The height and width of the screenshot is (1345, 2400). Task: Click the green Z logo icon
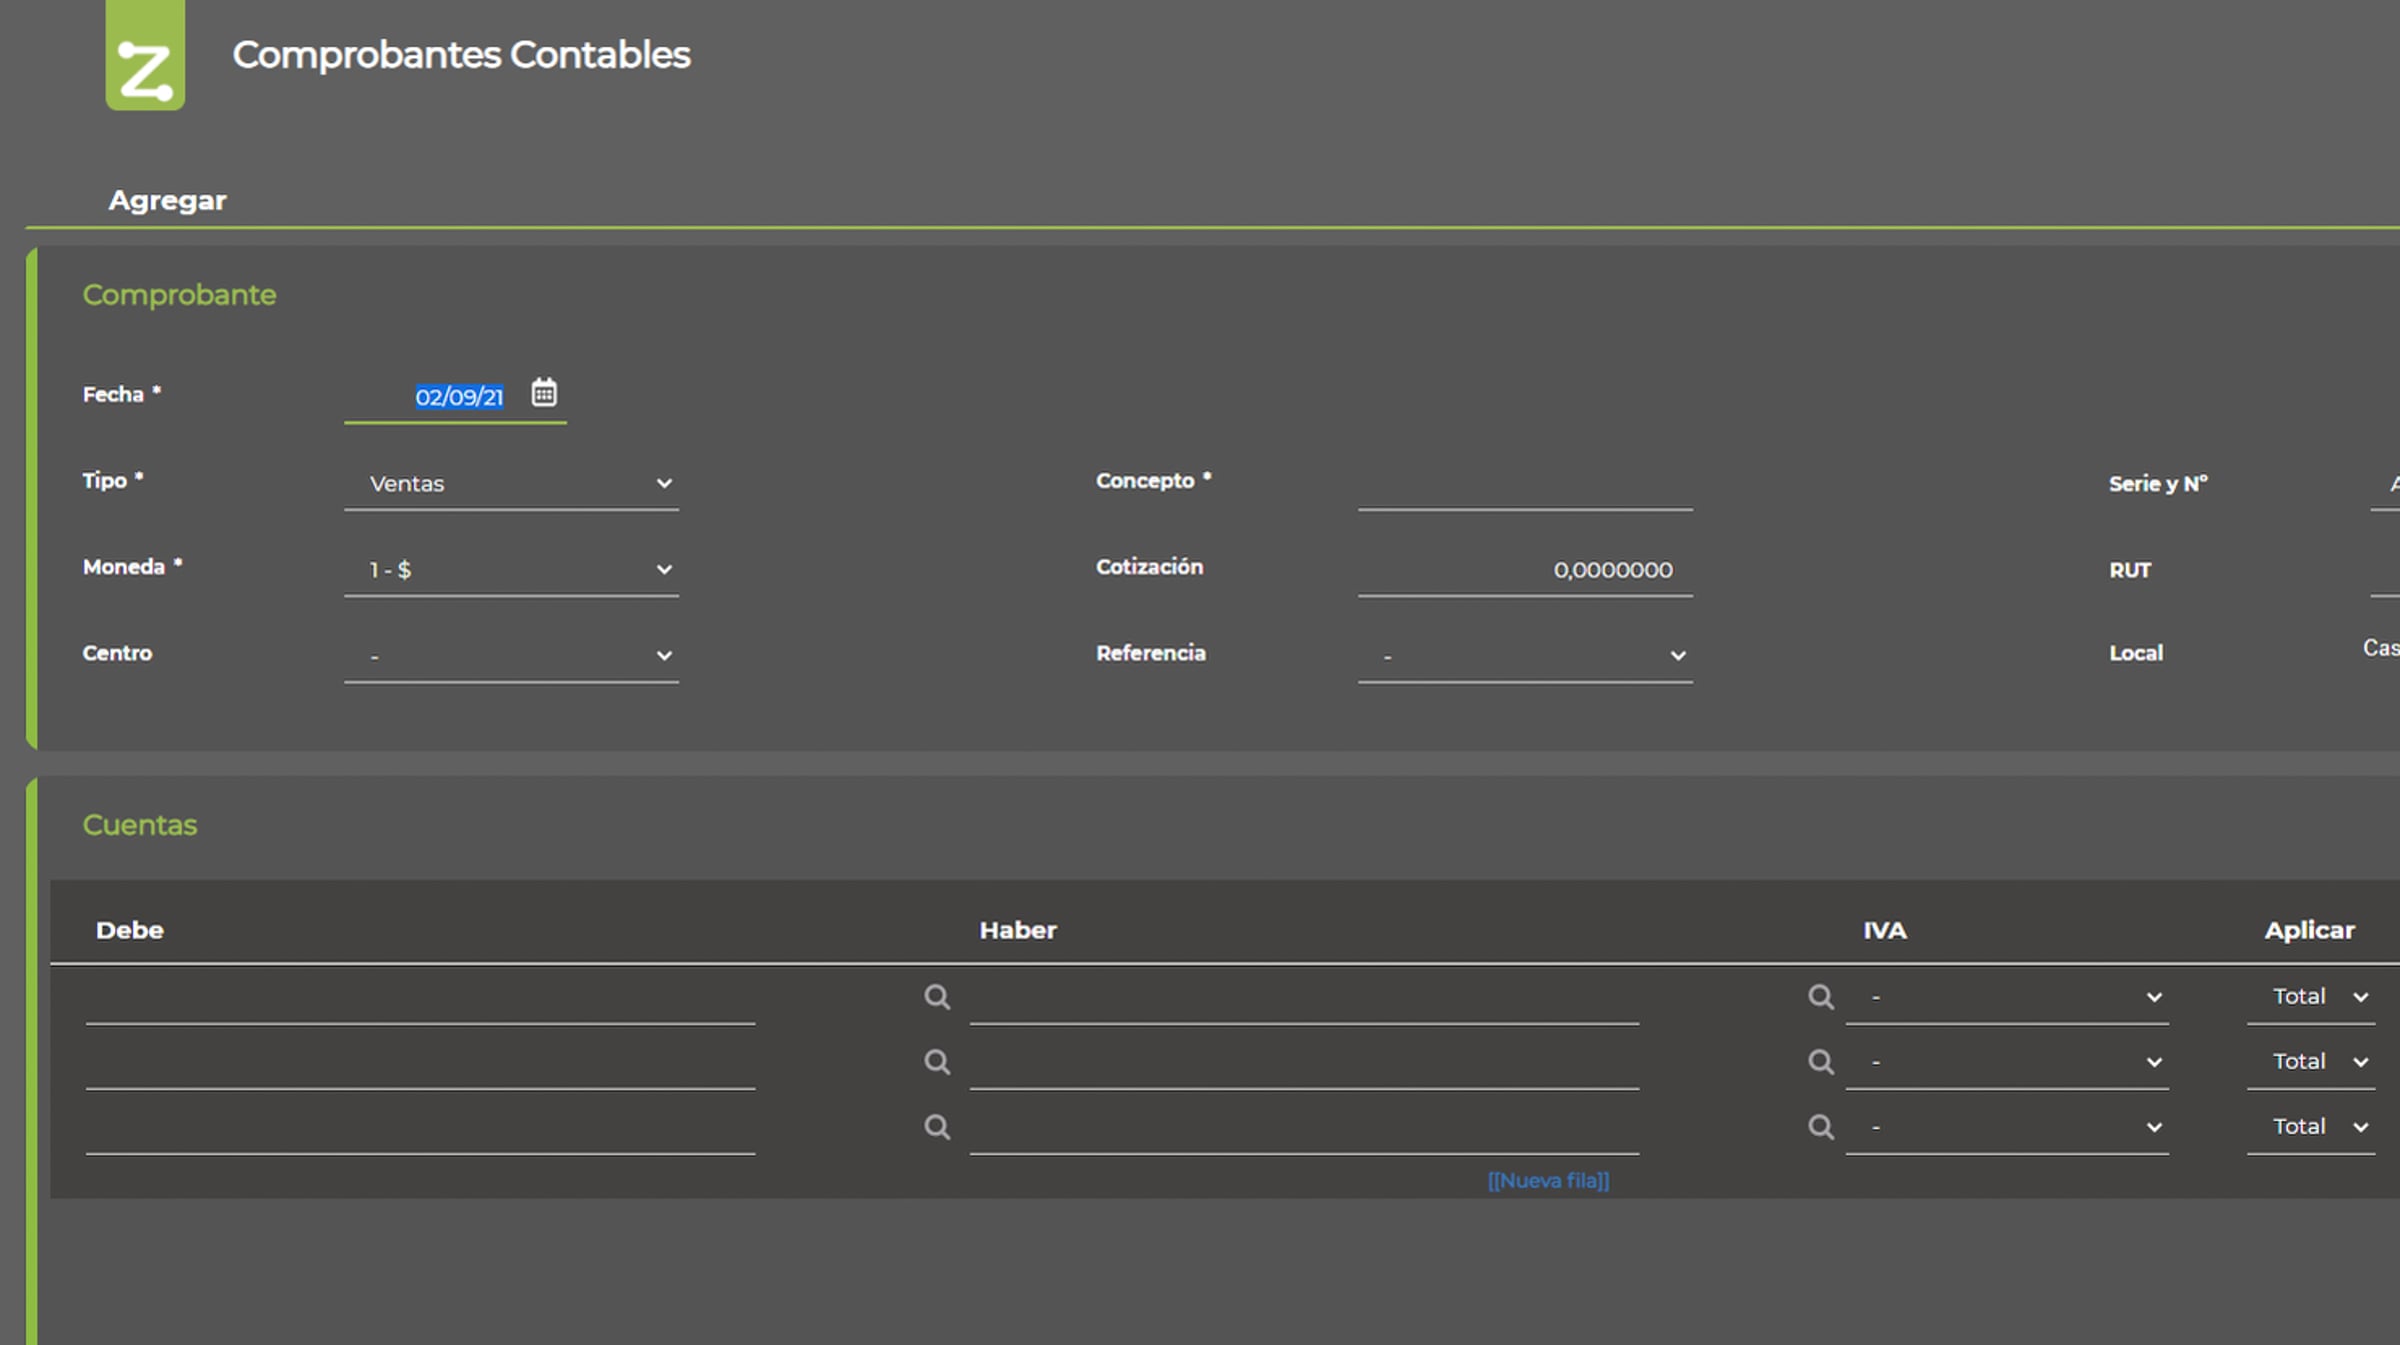tap(145, 55)
